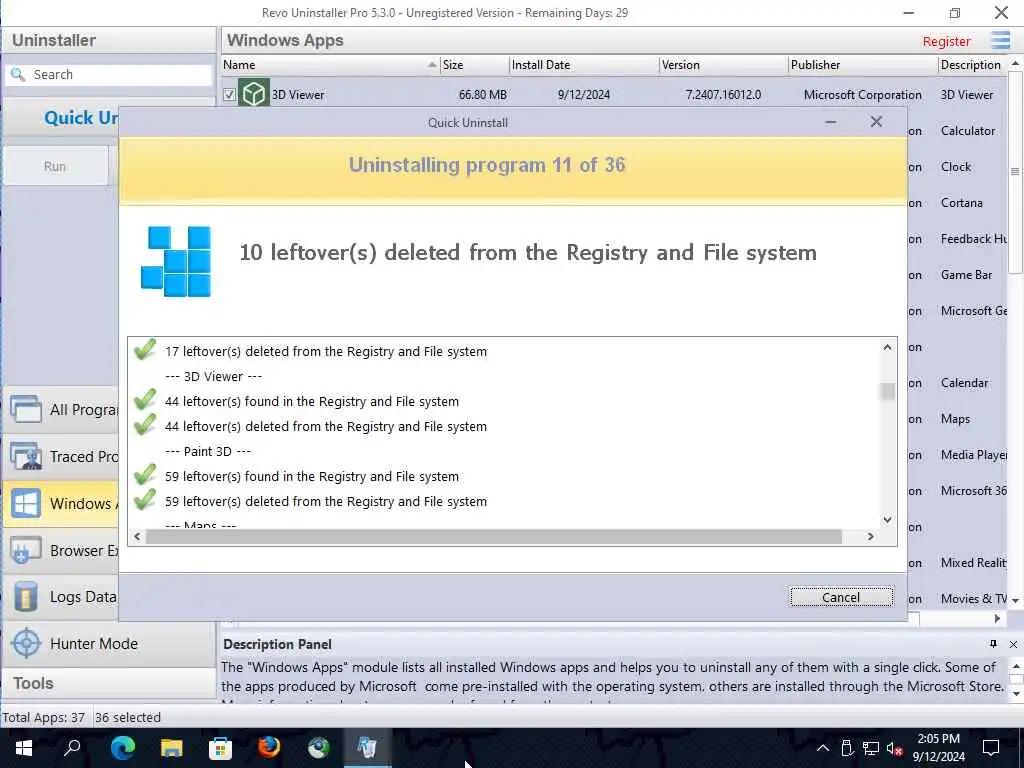Cancel the Quick Uninstall process
1024x768 pixels.
[841, 597]
